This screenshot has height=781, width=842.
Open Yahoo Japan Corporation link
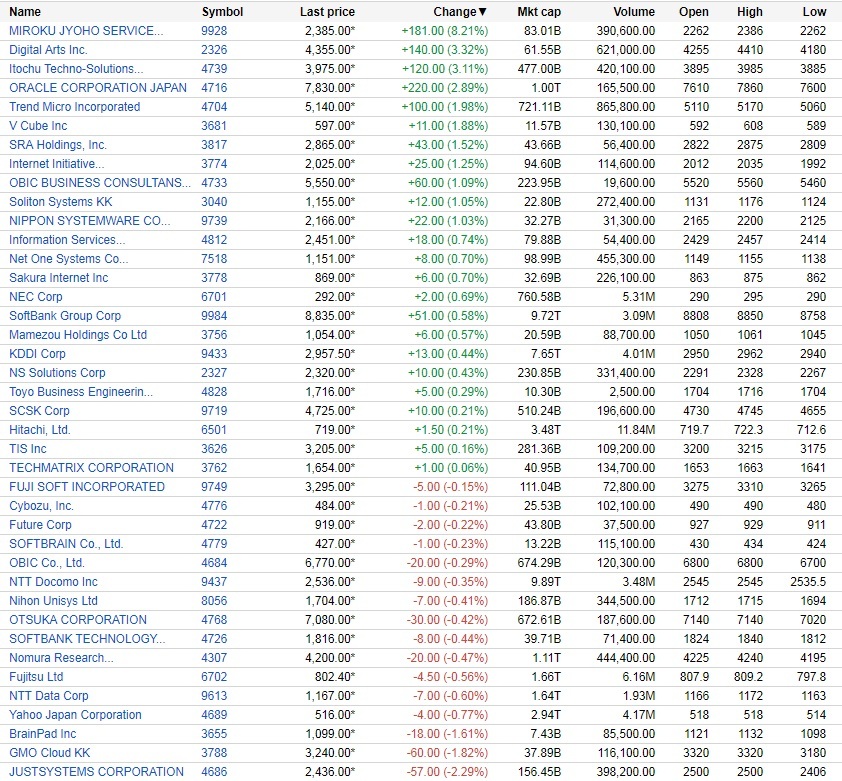[75, 715]
